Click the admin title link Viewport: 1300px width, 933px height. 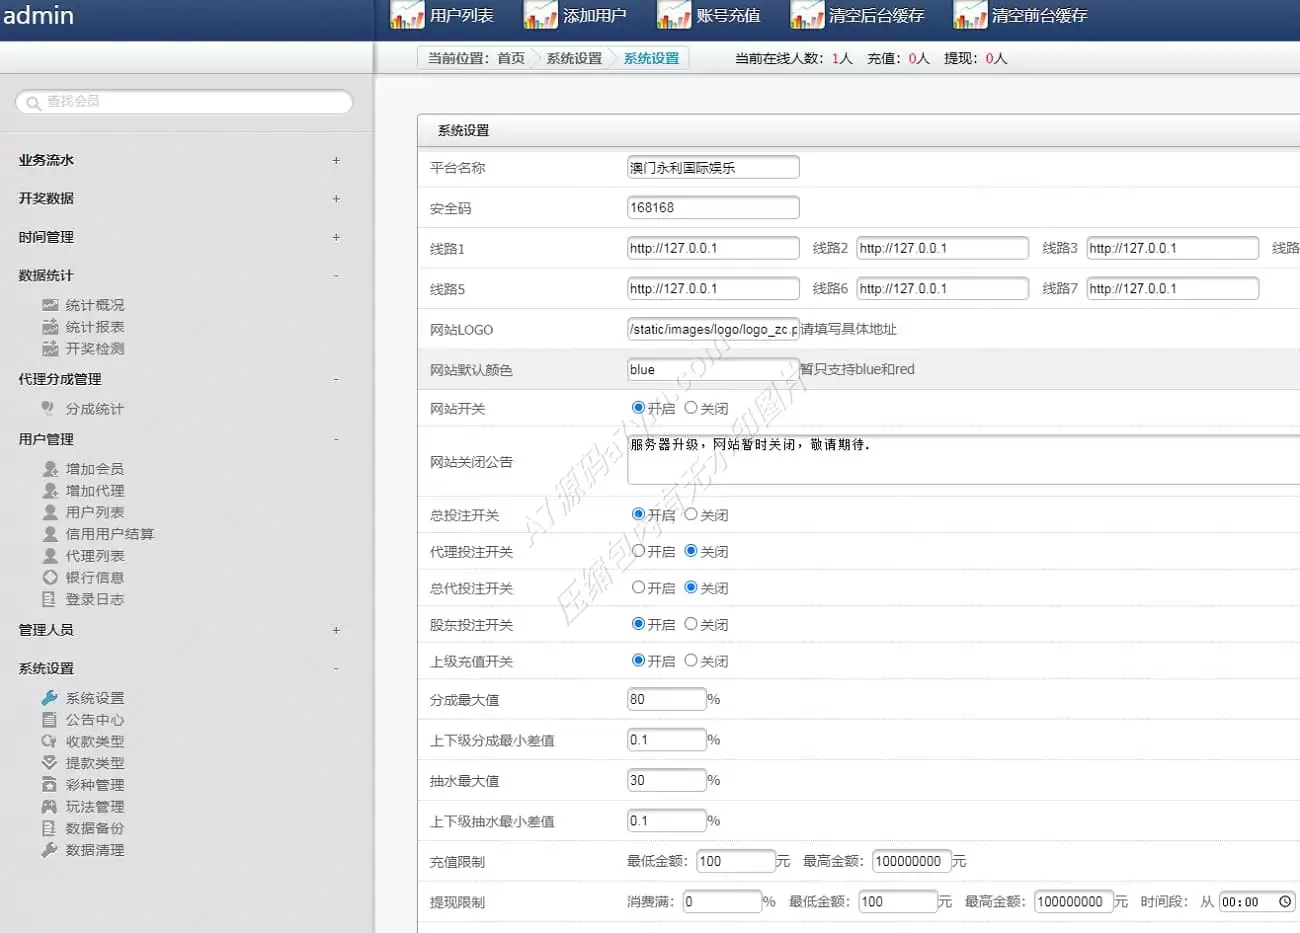point(38,15)
